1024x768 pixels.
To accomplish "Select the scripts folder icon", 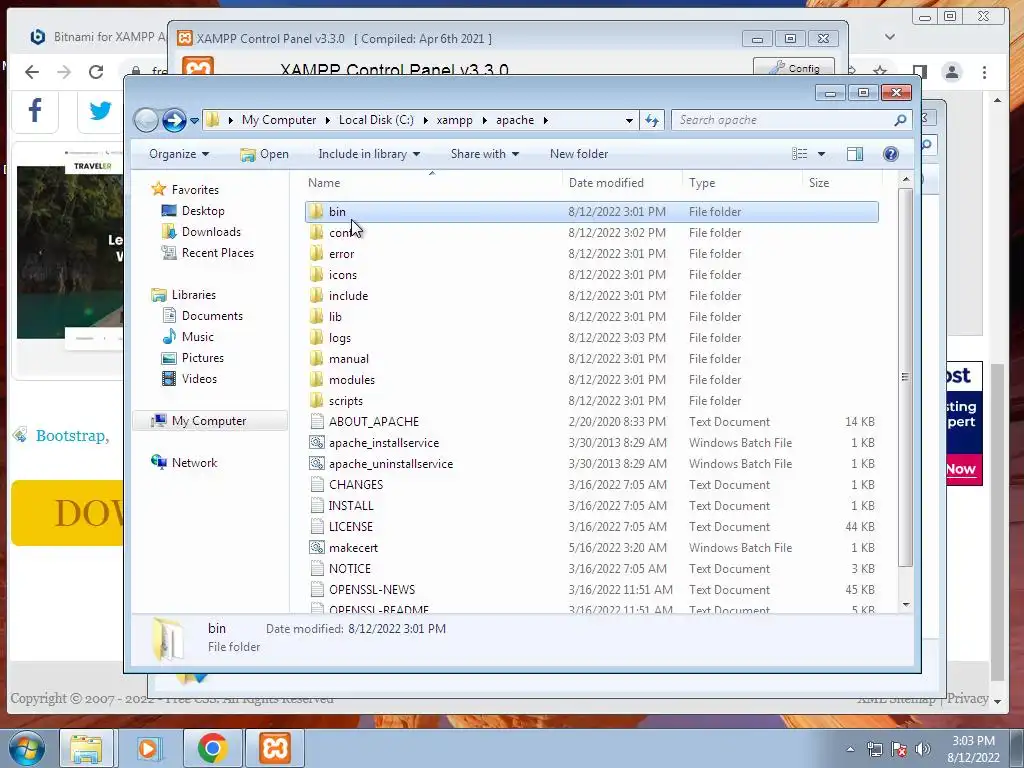I will pos(317,400).
